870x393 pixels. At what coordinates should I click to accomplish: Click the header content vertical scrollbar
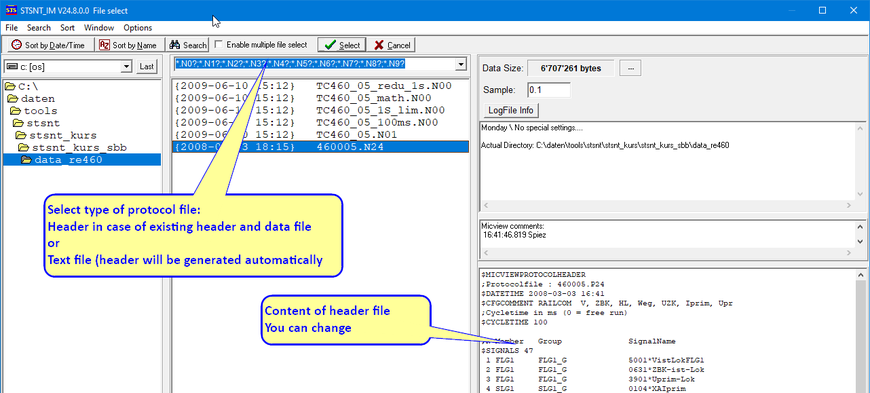point(860,331)
